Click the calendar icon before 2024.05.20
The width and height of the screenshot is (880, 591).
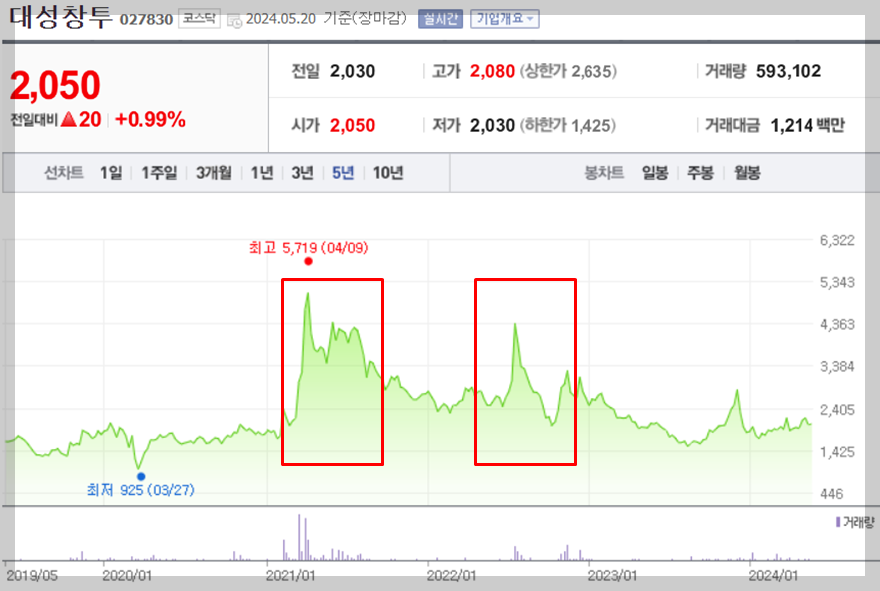(x=234, y=21)
